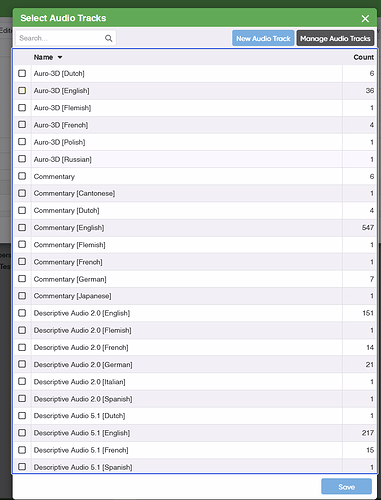
Task: Toggle the Name column sort arrow
Action: (60, 57)
